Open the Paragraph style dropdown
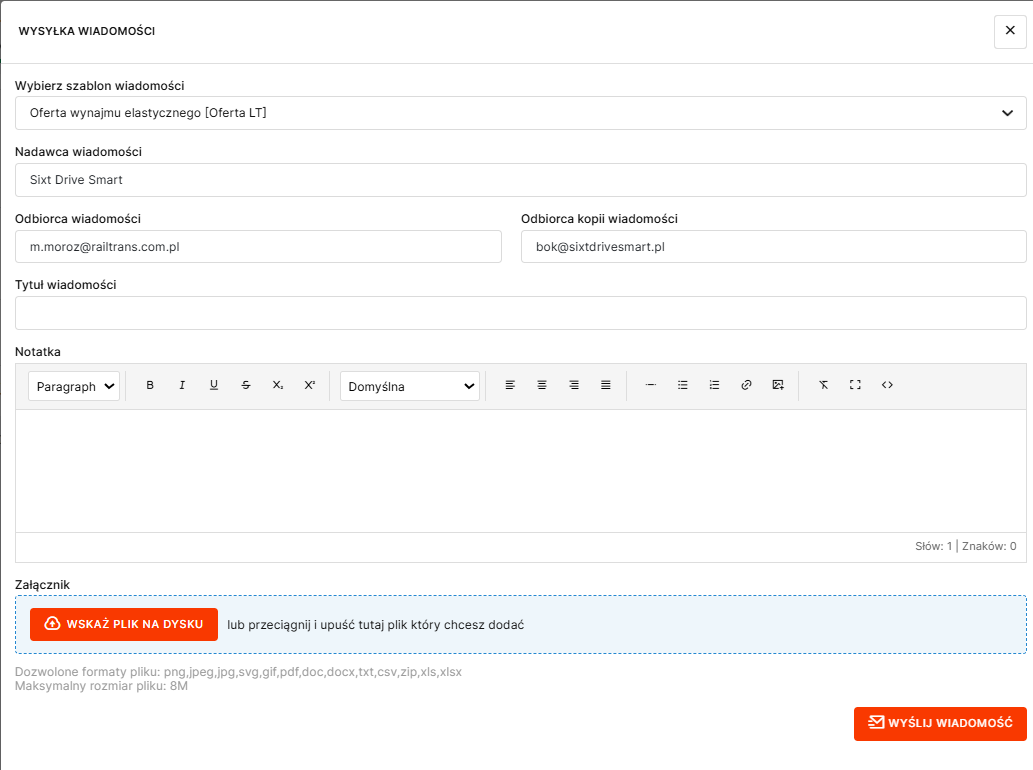This screenshot has height=770, width=1033. pyautogui.click(x=74, y=386)
